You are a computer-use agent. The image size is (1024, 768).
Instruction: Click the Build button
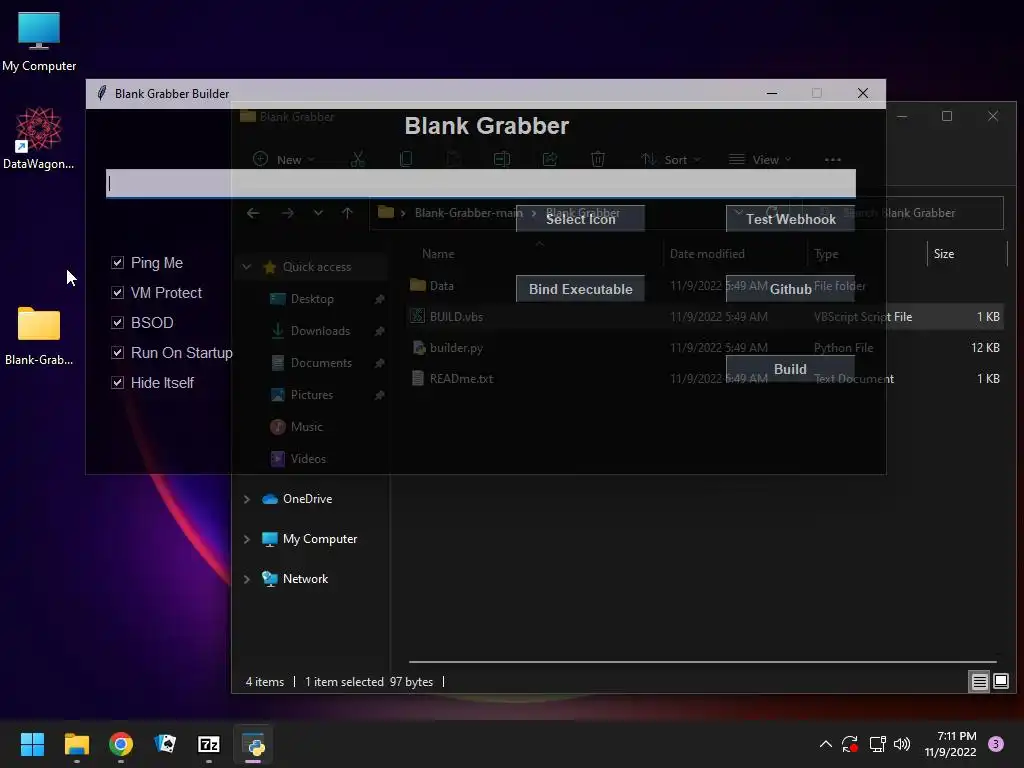click(x=790, y=369)
